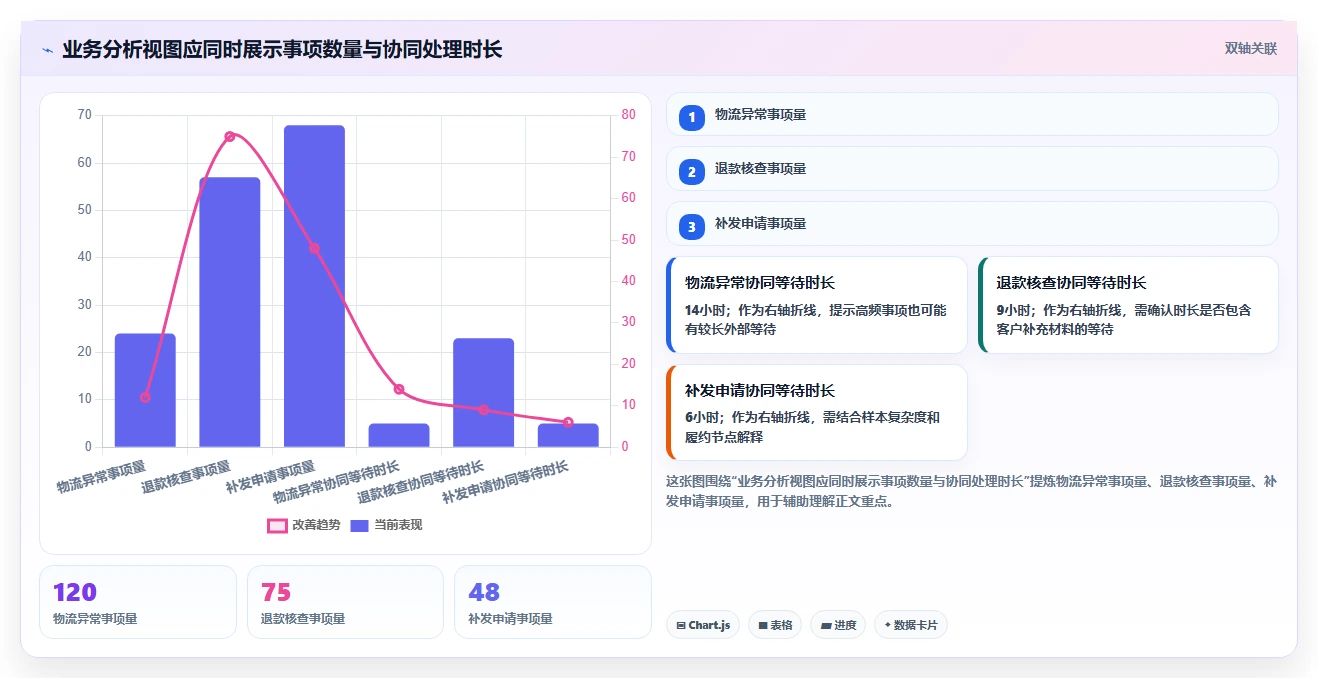
Task: Toggle the 当前表现 legend entry
Action: click(386, 525)
